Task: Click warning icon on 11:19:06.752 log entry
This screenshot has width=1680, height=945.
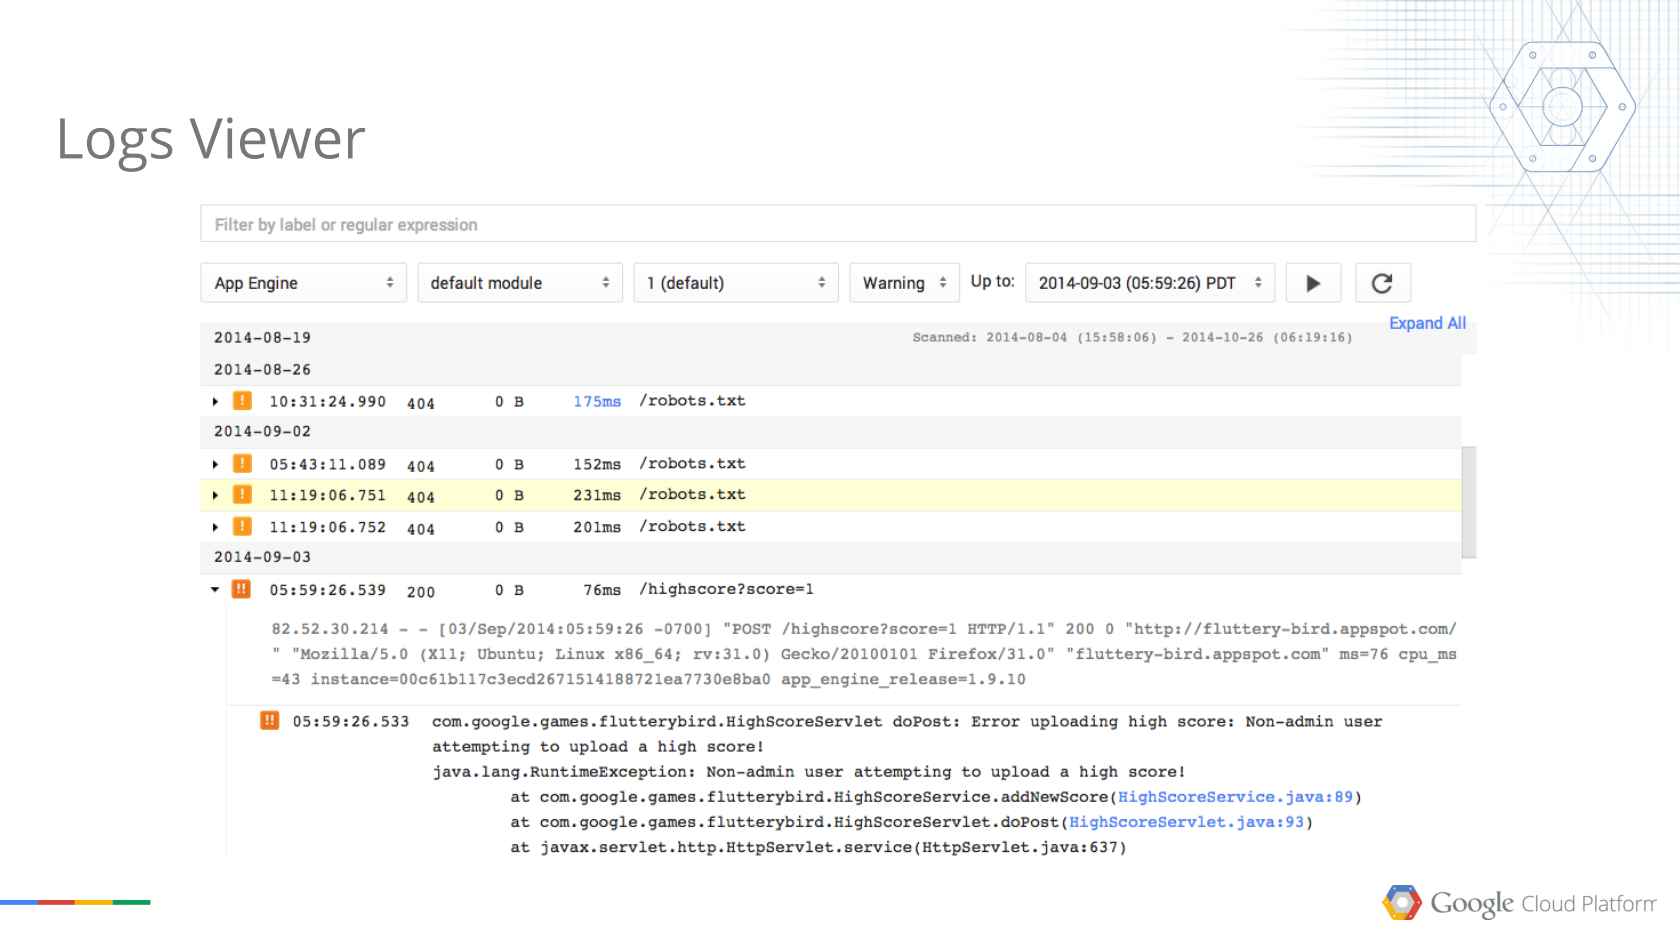Action: click(x=242, y=527)
